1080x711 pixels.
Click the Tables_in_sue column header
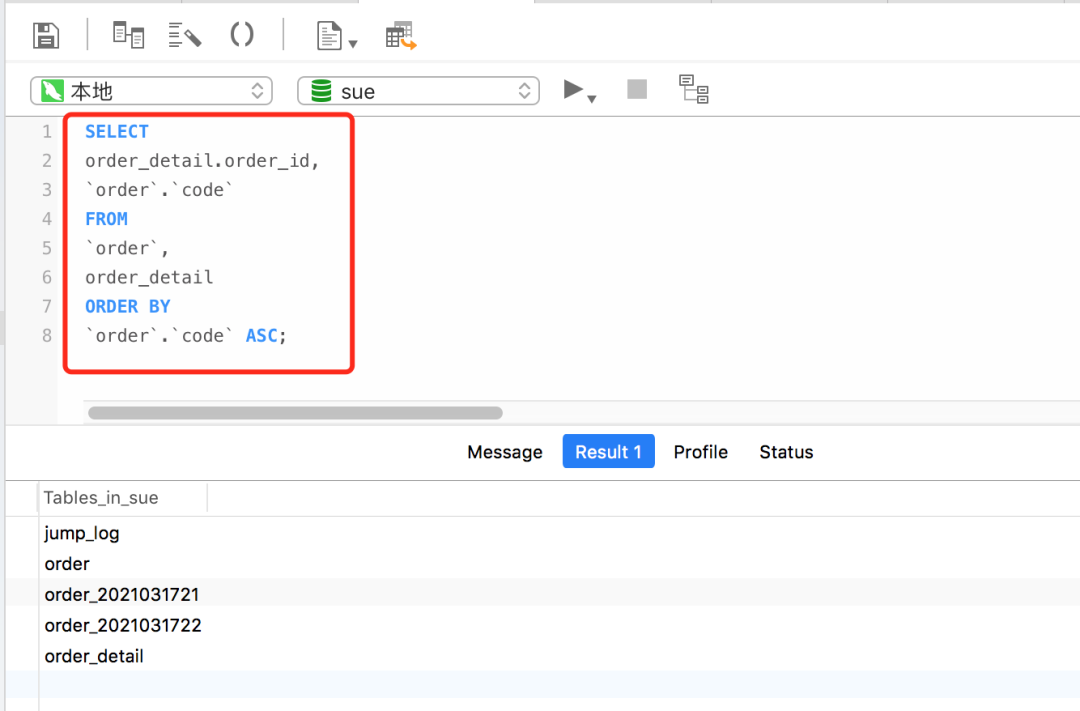click(100, 497)
